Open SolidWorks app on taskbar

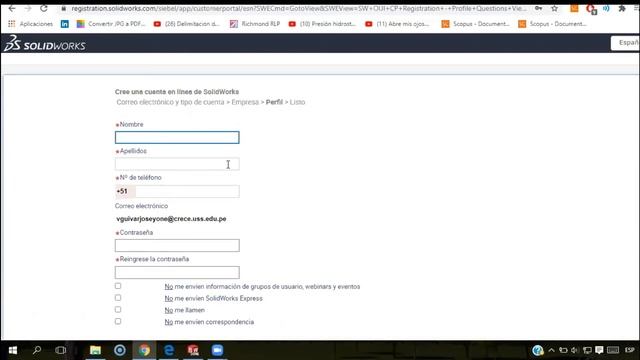[193, 350]
